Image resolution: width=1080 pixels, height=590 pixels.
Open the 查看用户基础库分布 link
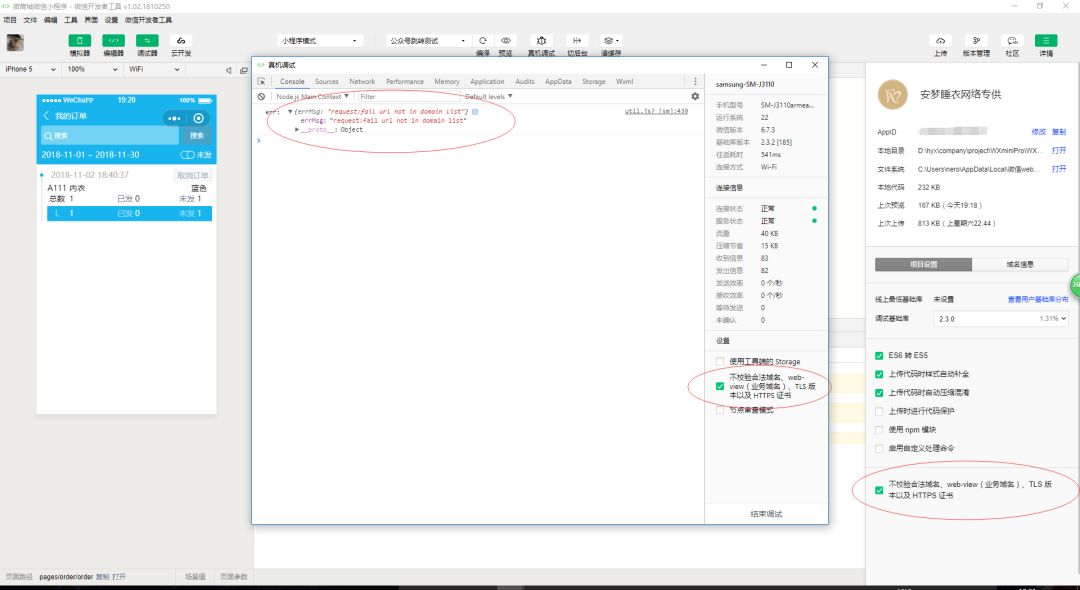(1038, 299)
